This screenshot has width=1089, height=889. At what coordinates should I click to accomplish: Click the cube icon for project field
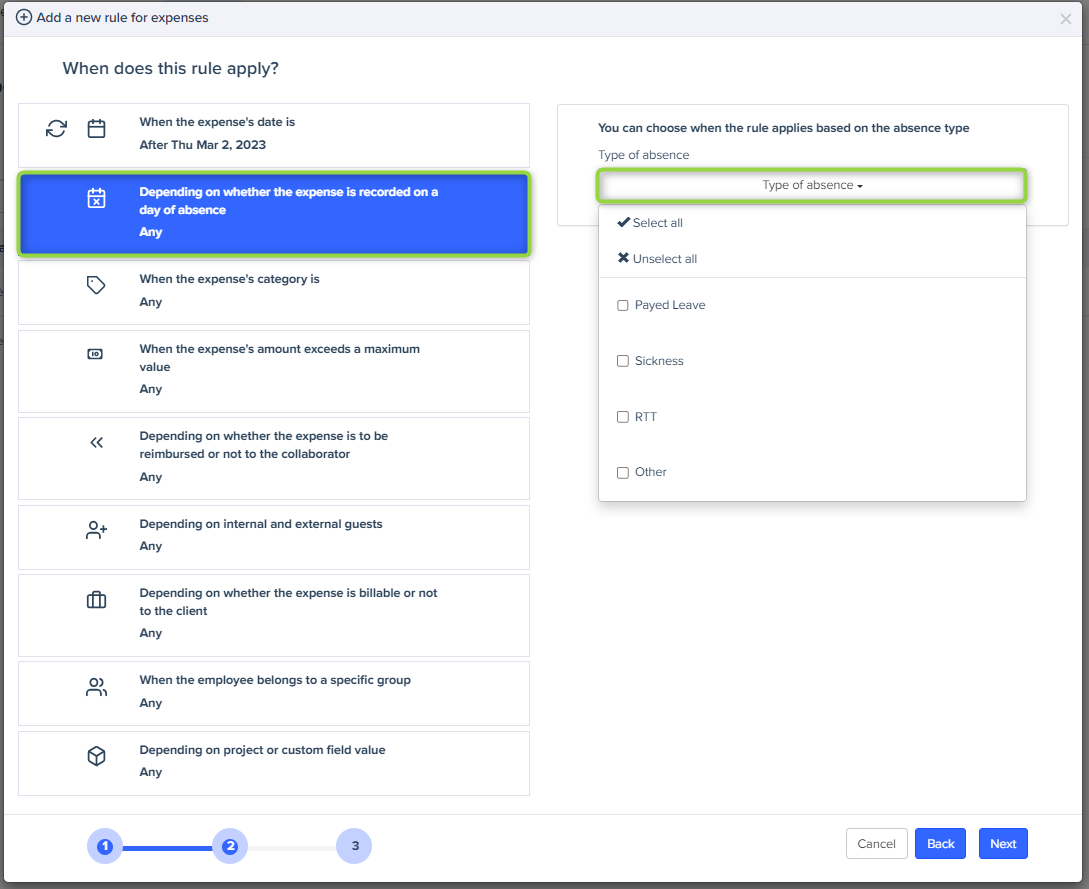click(x=96, y=757)
